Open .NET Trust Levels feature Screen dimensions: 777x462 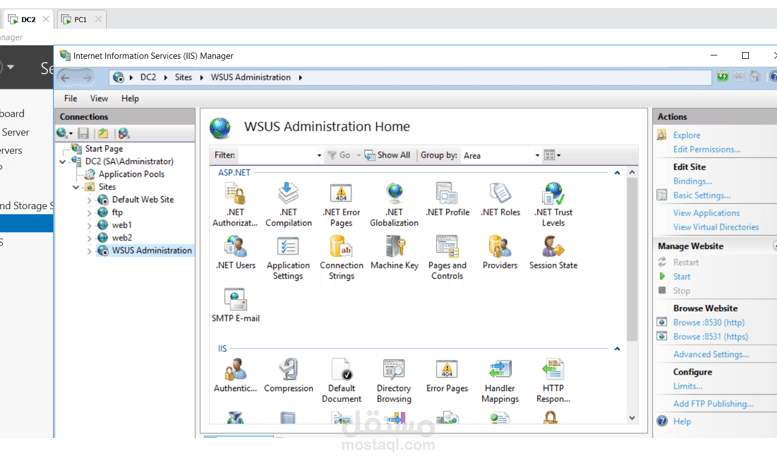tap(553, 204)
